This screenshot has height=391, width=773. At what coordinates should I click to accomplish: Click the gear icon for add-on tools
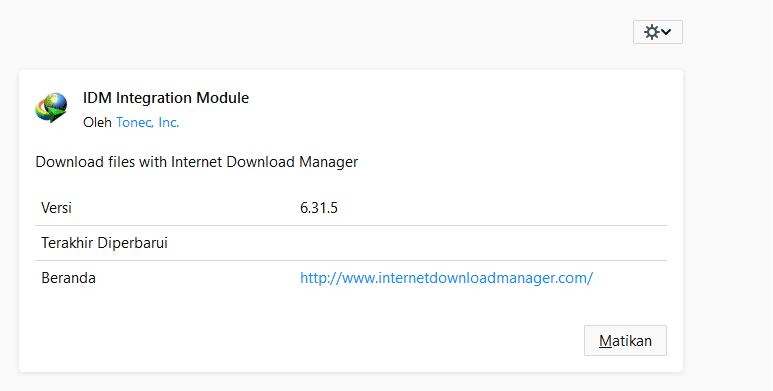(x=652, y=32)
